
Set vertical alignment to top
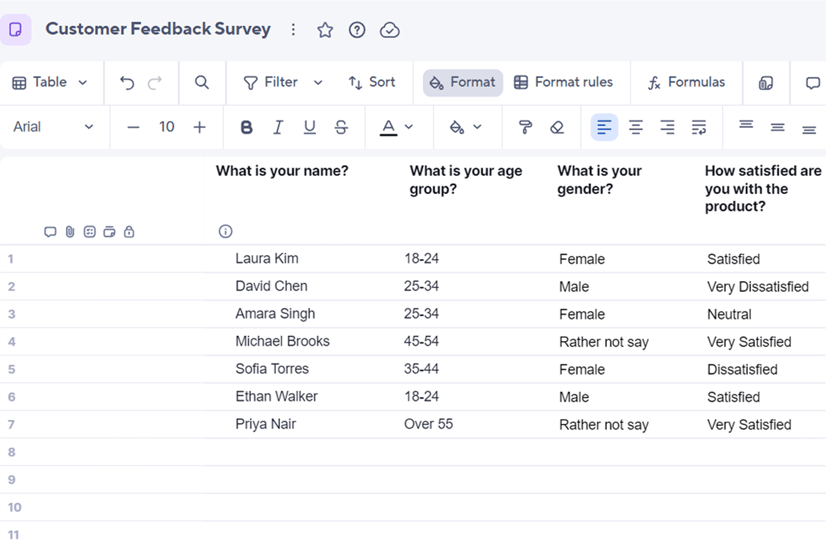[x=746, y=125]
